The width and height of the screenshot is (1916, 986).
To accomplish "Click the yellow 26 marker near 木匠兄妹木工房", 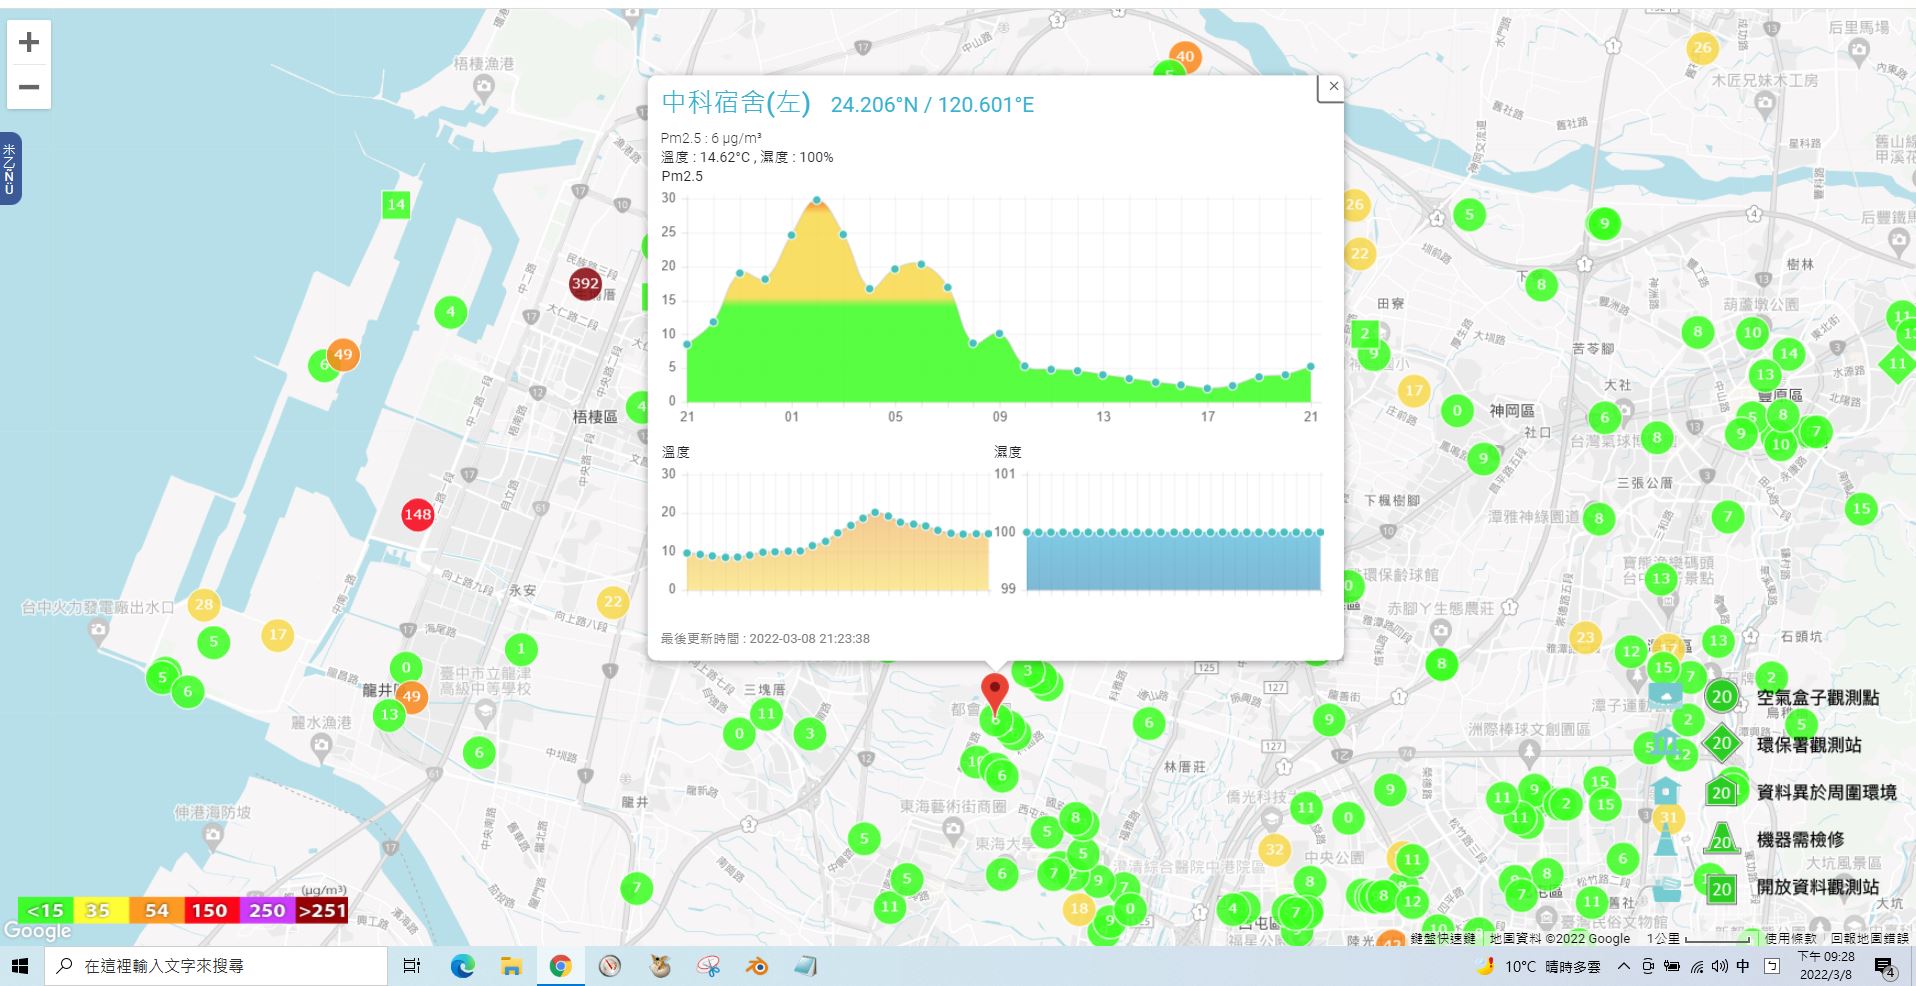I will click(x=1702, y=47).
